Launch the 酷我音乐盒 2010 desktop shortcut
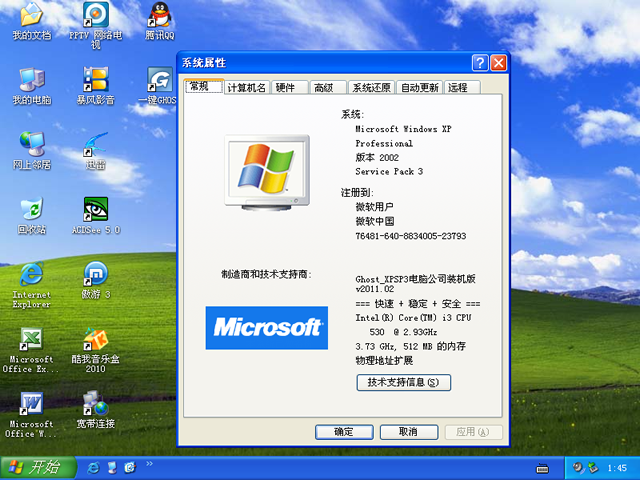Image resolution: width=640 pixels, height=480 pixels. point(96,350)
